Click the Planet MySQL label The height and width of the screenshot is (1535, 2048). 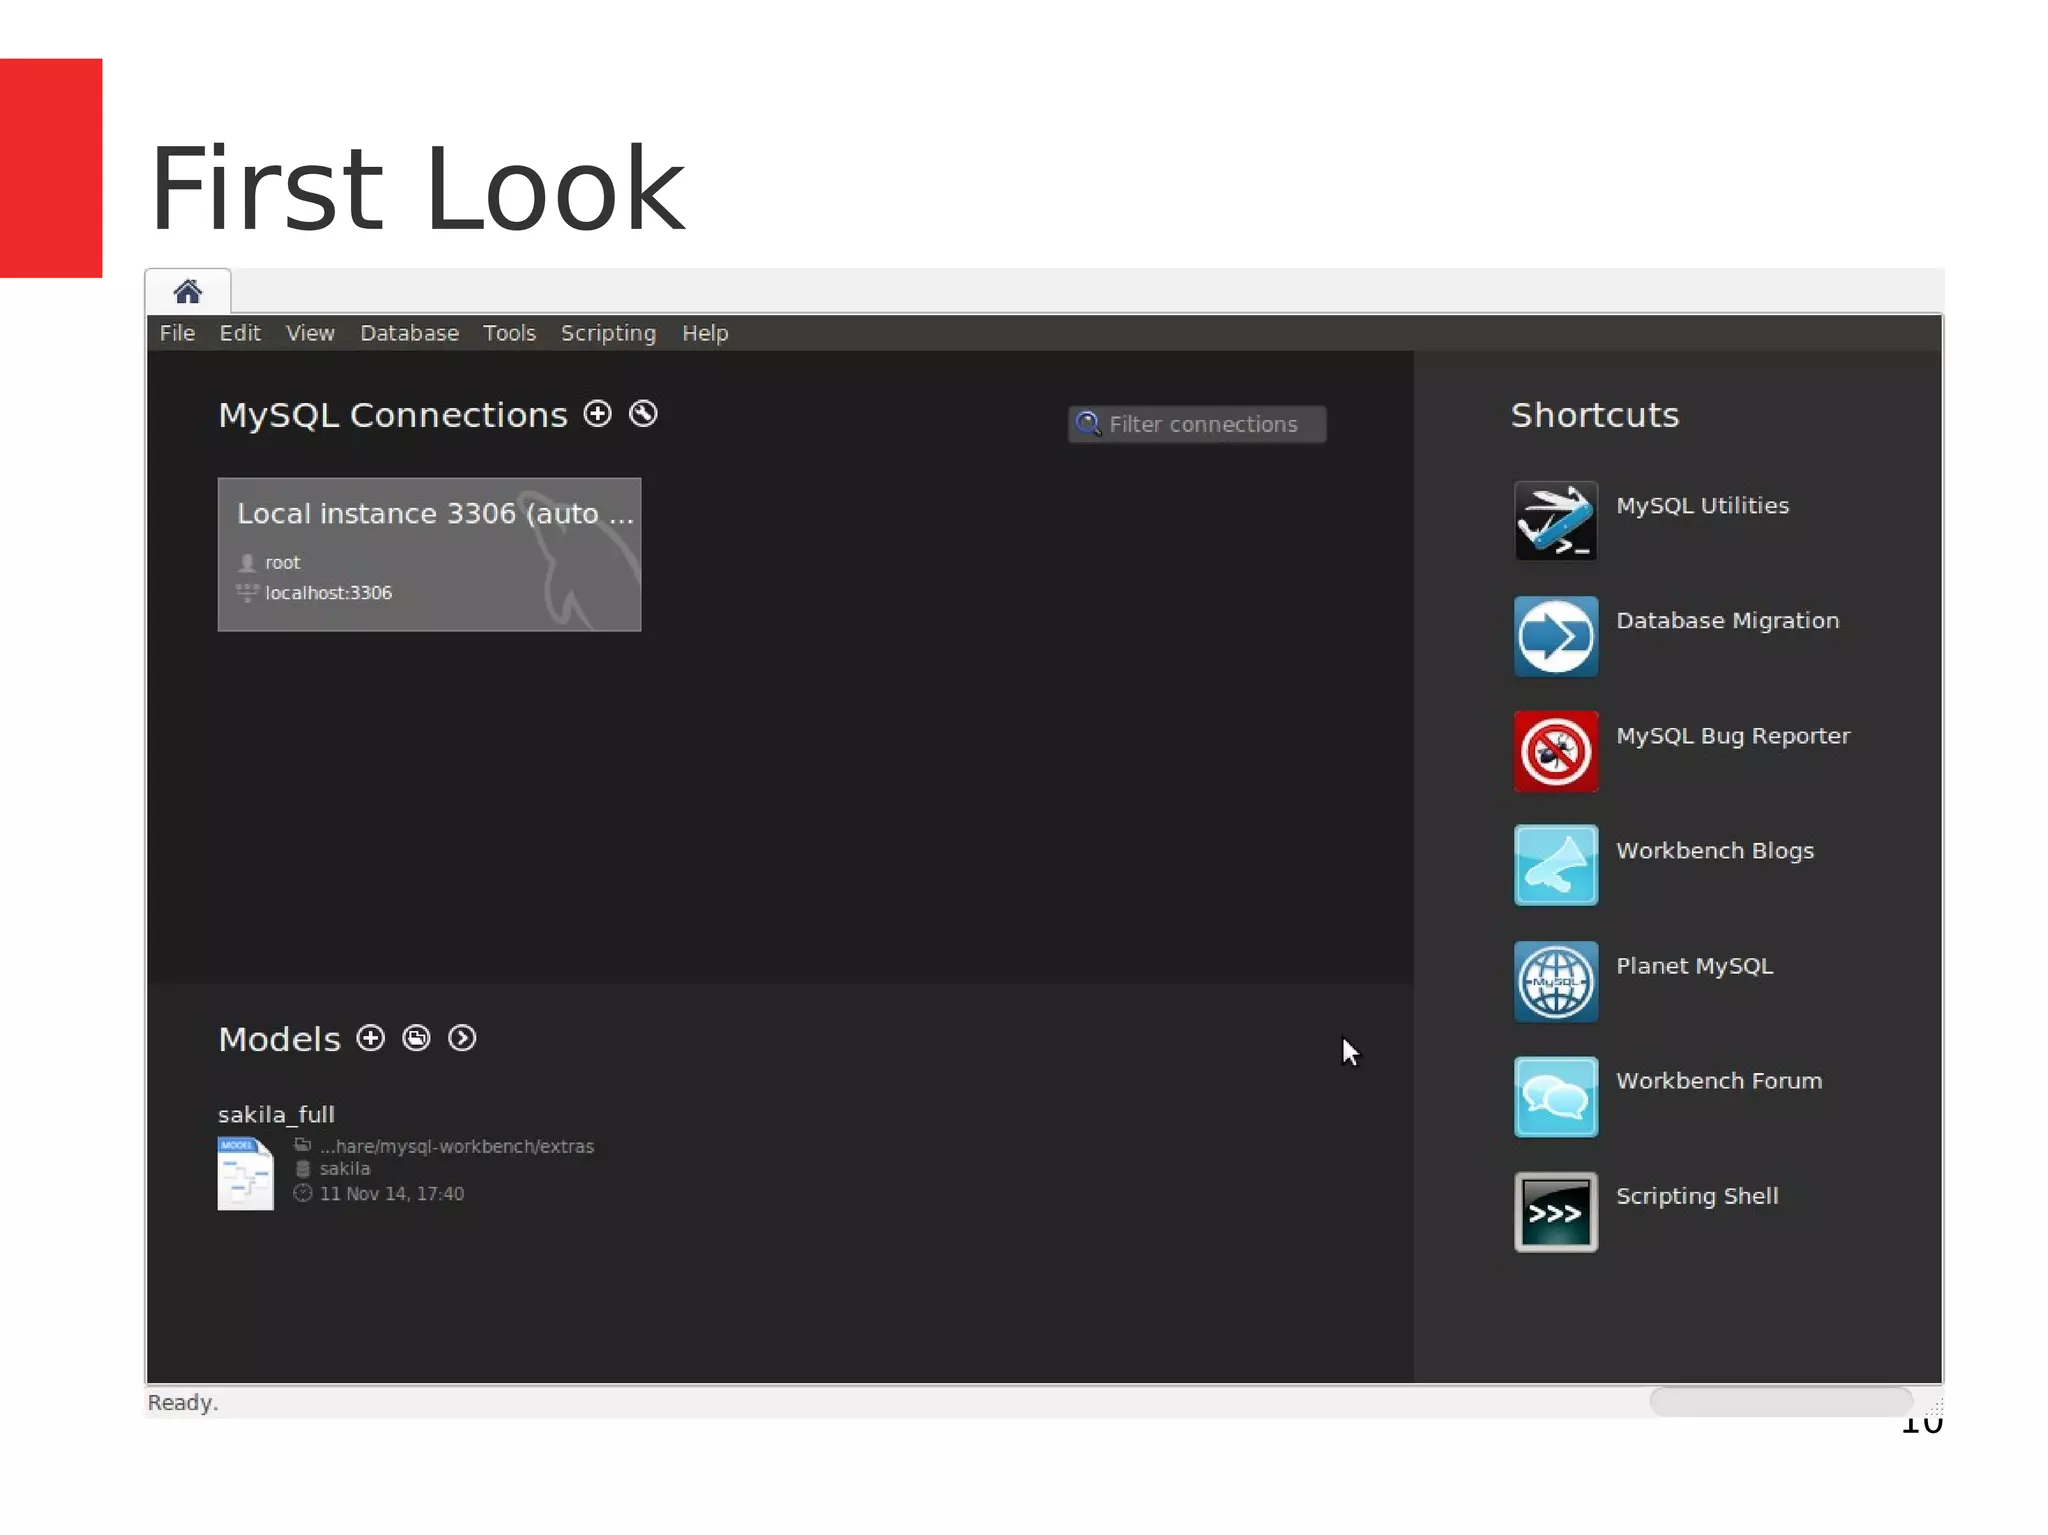tap(1695, 966)
